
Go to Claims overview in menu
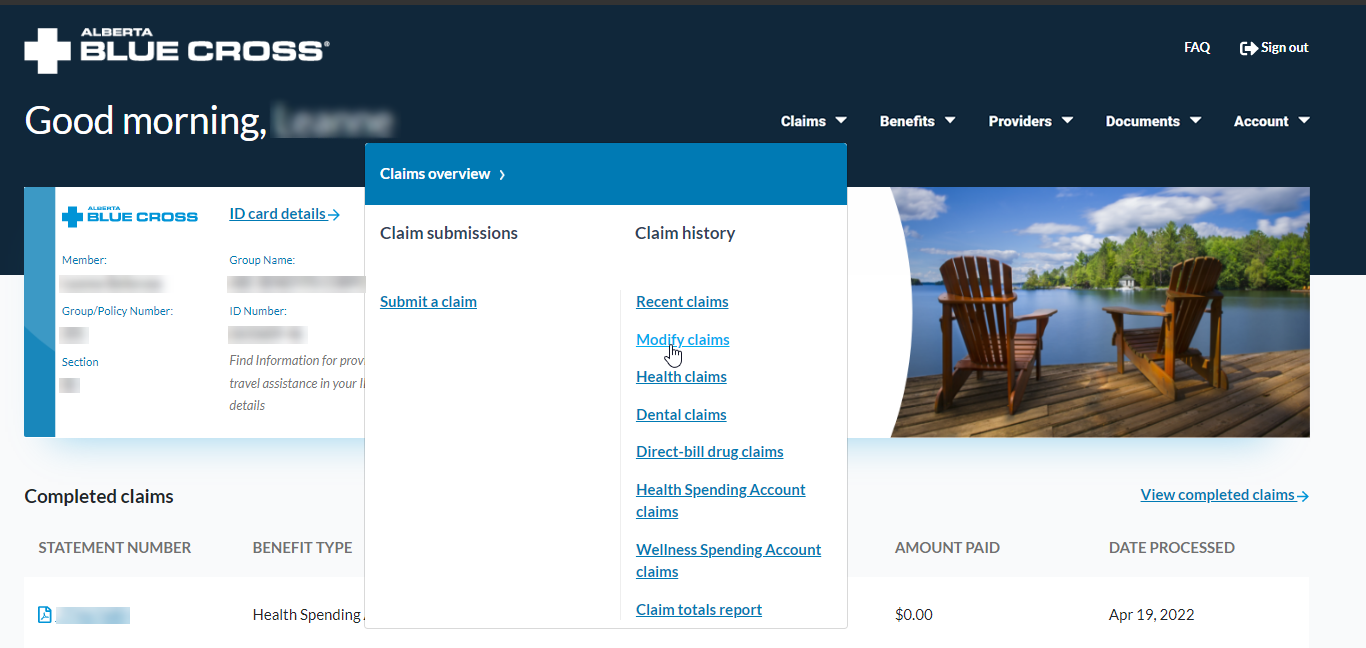[x=435, y=174]
